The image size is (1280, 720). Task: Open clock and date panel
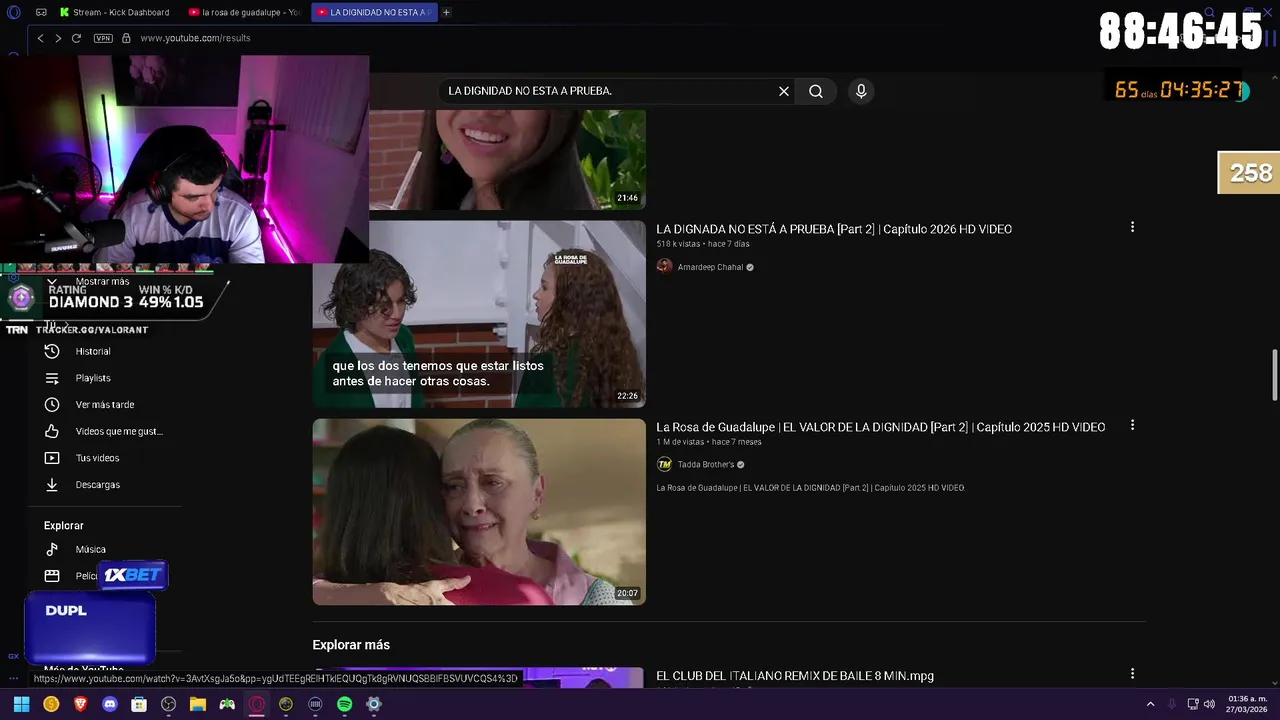point(1247,704)
